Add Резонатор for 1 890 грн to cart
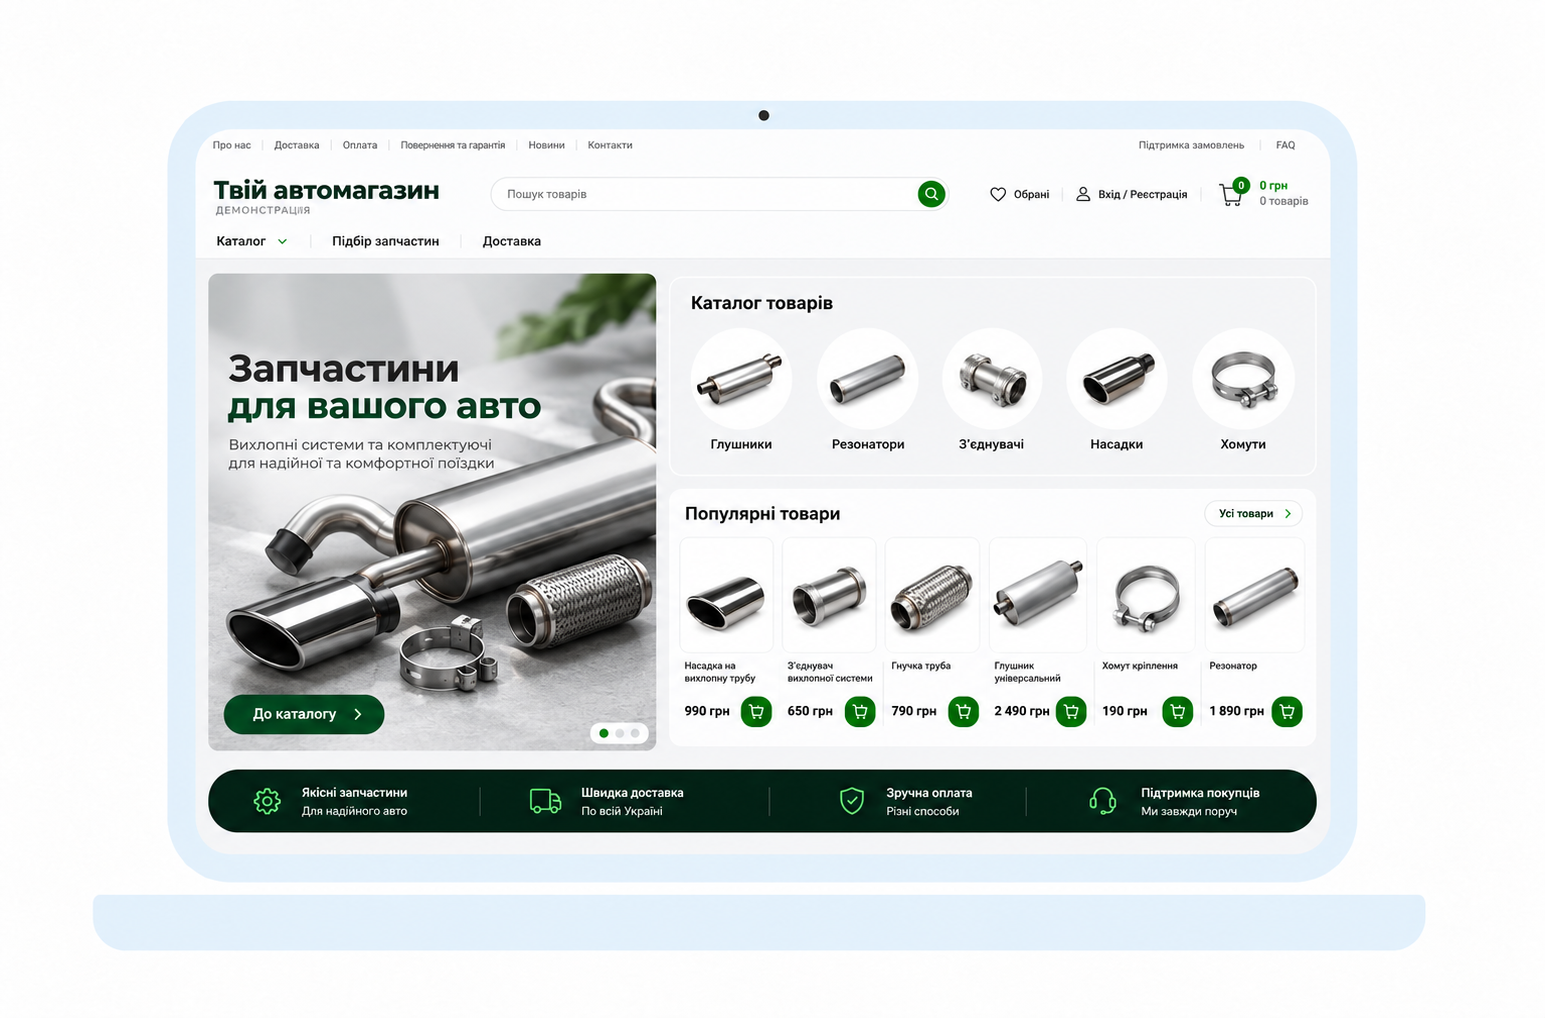This screenshot has width=1545, height=1018. [x=1287, y=712]
